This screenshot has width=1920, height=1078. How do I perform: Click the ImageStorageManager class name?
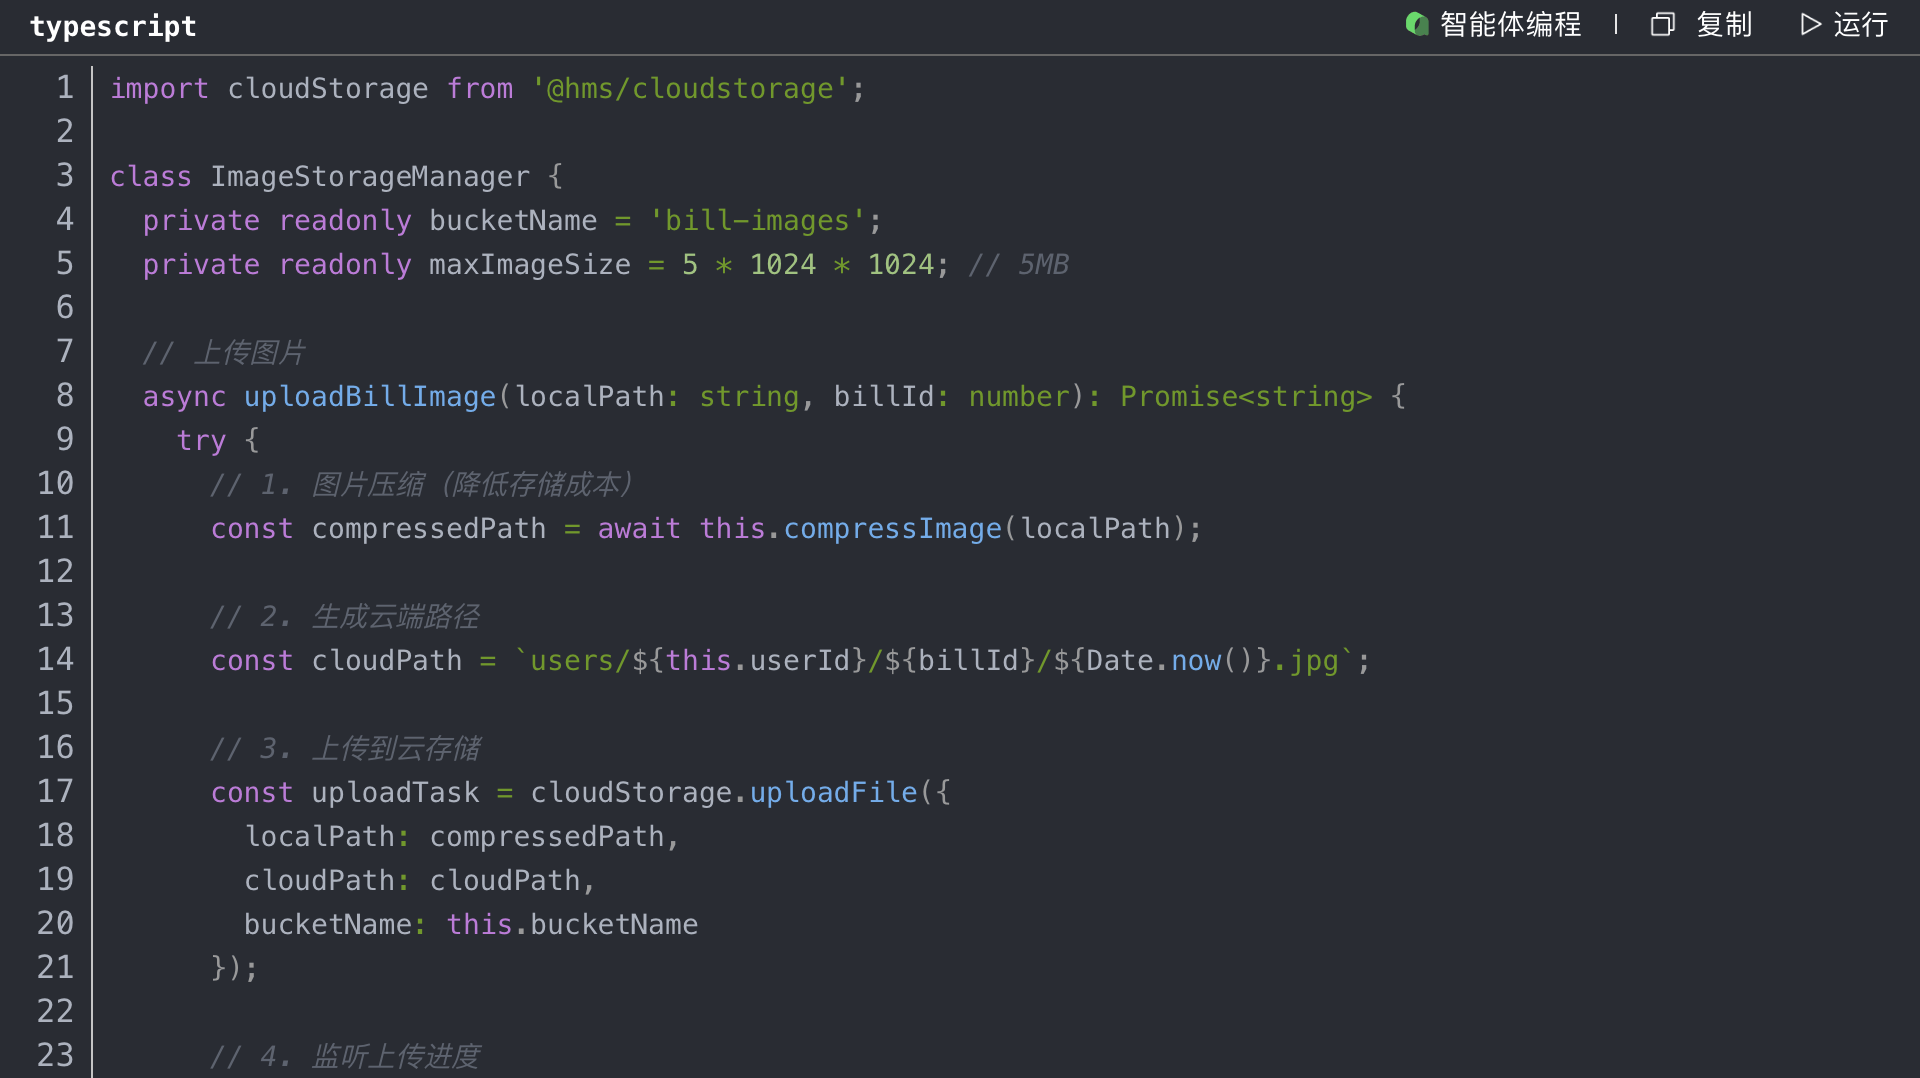point(370,177)
